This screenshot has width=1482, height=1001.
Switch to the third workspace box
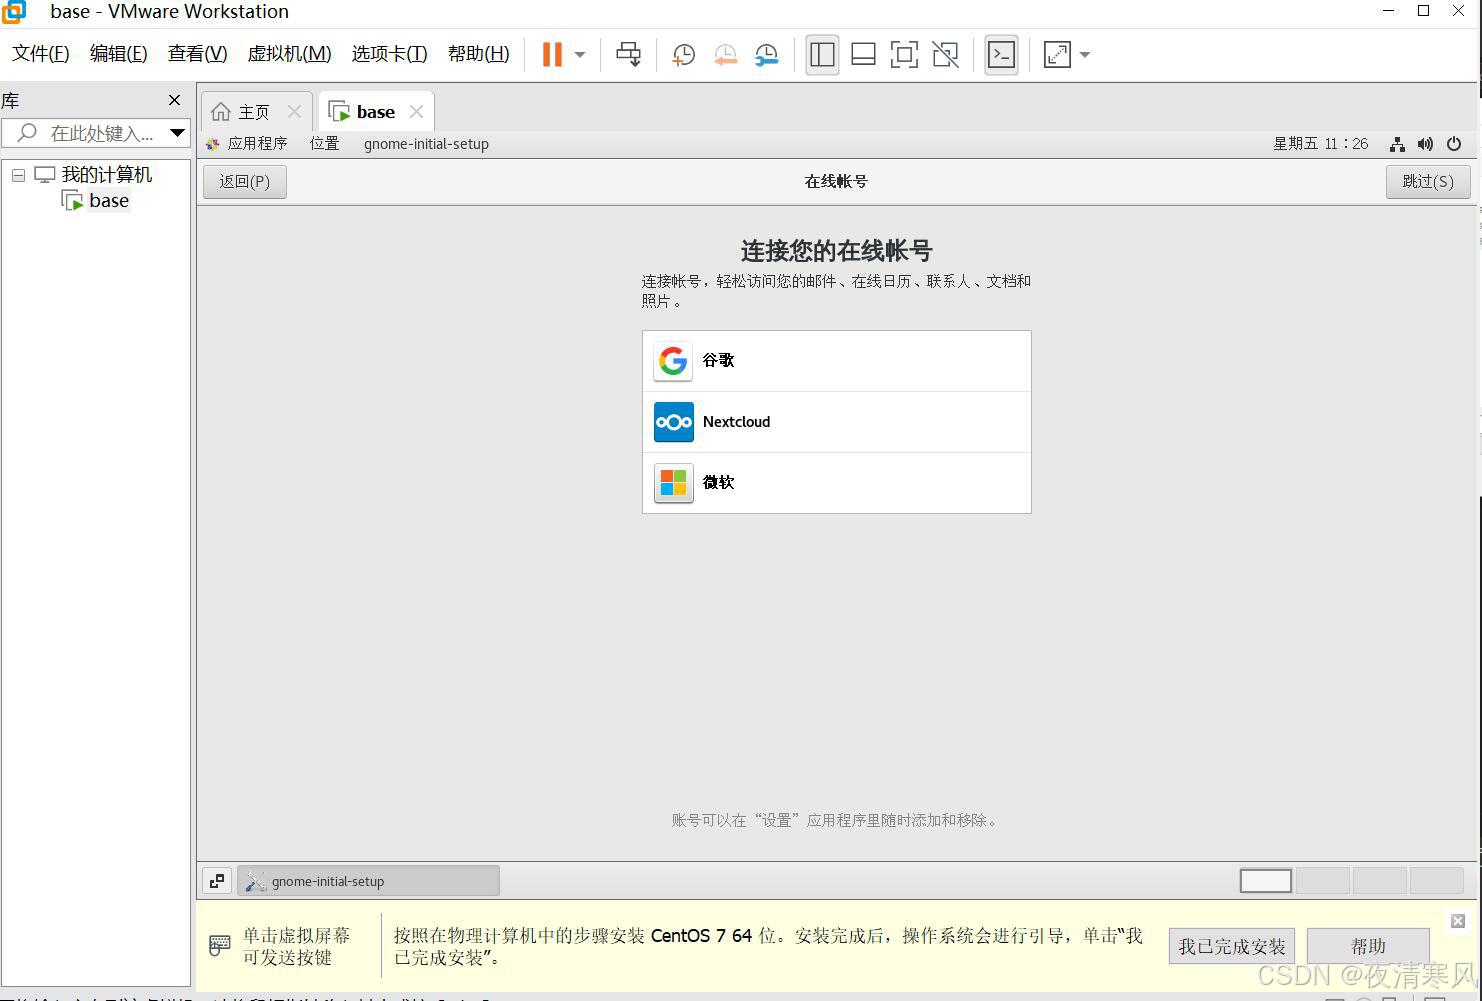pyautogui.click(x=1380, y=881)
